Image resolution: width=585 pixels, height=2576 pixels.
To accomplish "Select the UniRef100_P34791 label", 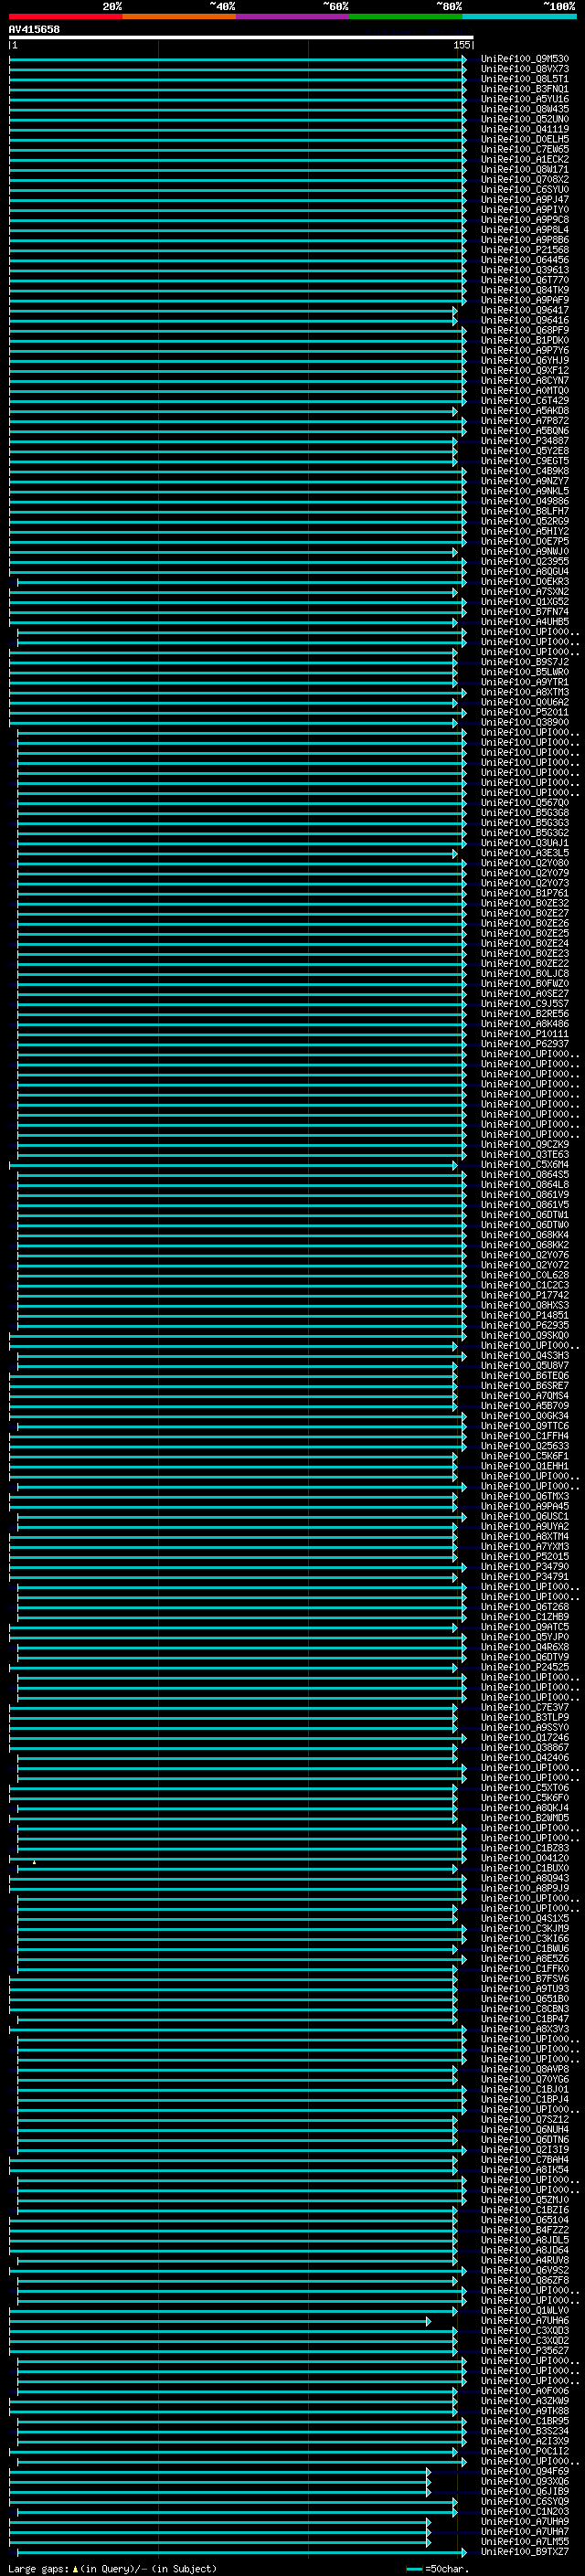I will pos(524,1577).
